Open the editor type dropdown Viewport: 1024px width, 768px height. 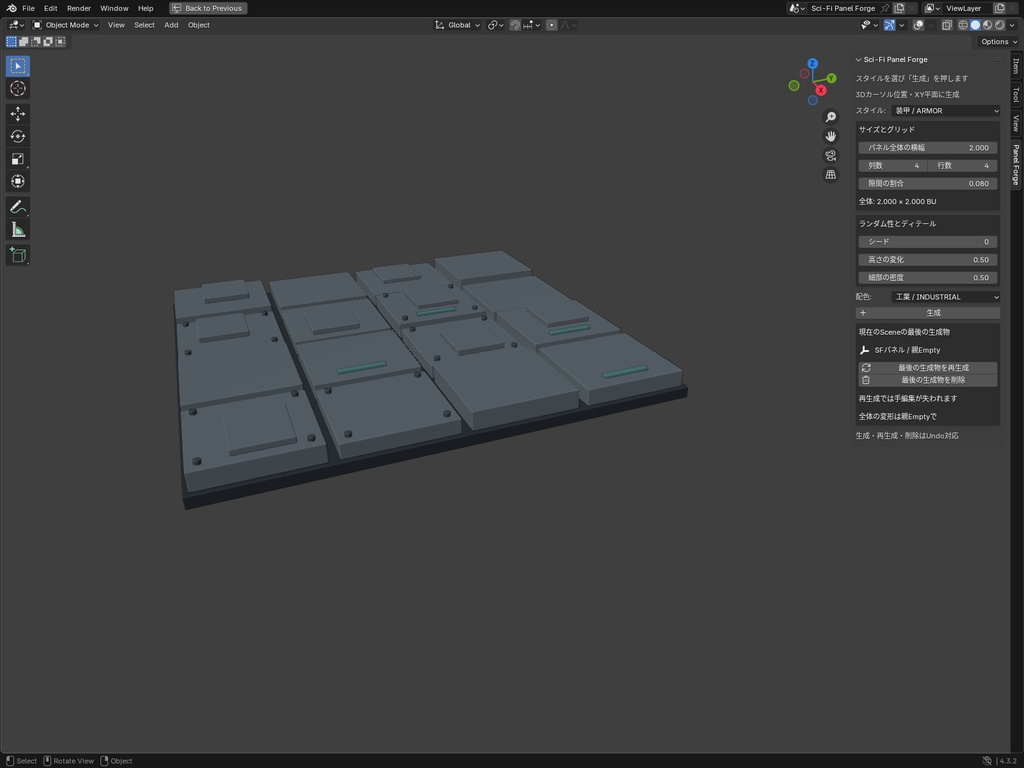pyautogui.click(x=16, y=25)
